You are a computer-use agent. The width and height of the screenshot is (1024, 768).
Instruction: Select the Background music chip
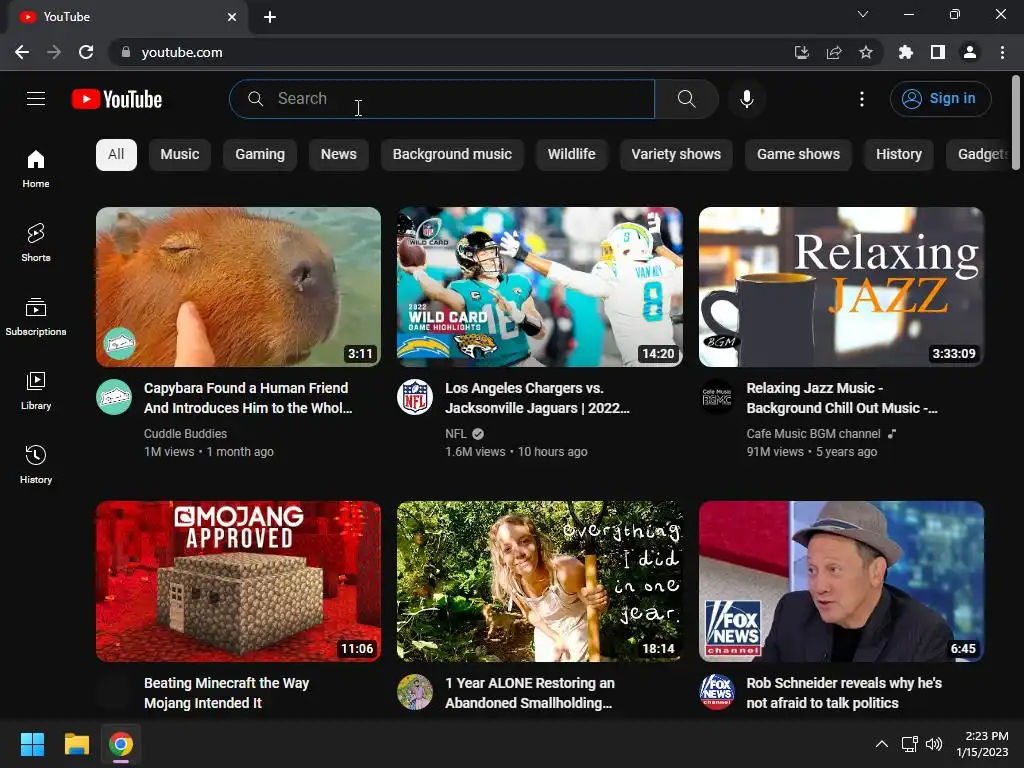(452, 155)
